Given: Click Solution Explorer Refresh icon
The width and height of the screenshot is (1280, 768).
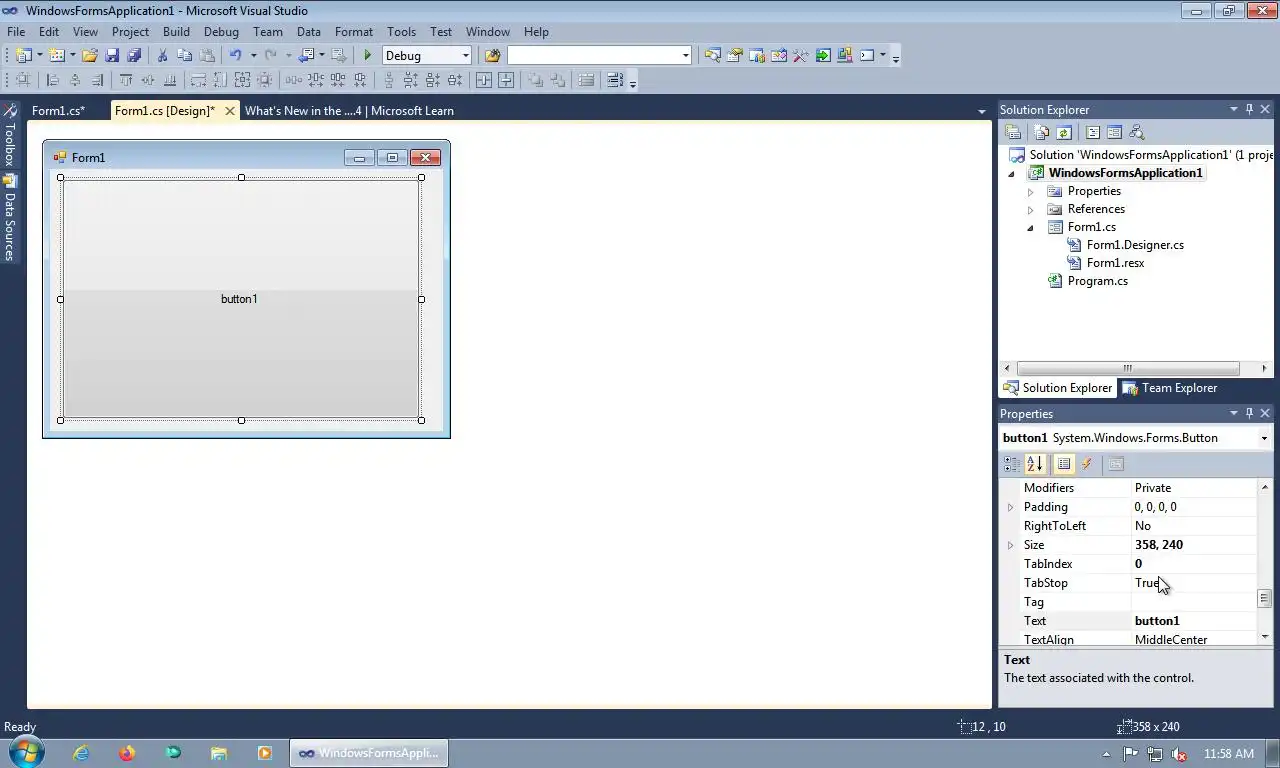Looking at the screenshot, I should pyautogui.click(x=1064, y=132).
